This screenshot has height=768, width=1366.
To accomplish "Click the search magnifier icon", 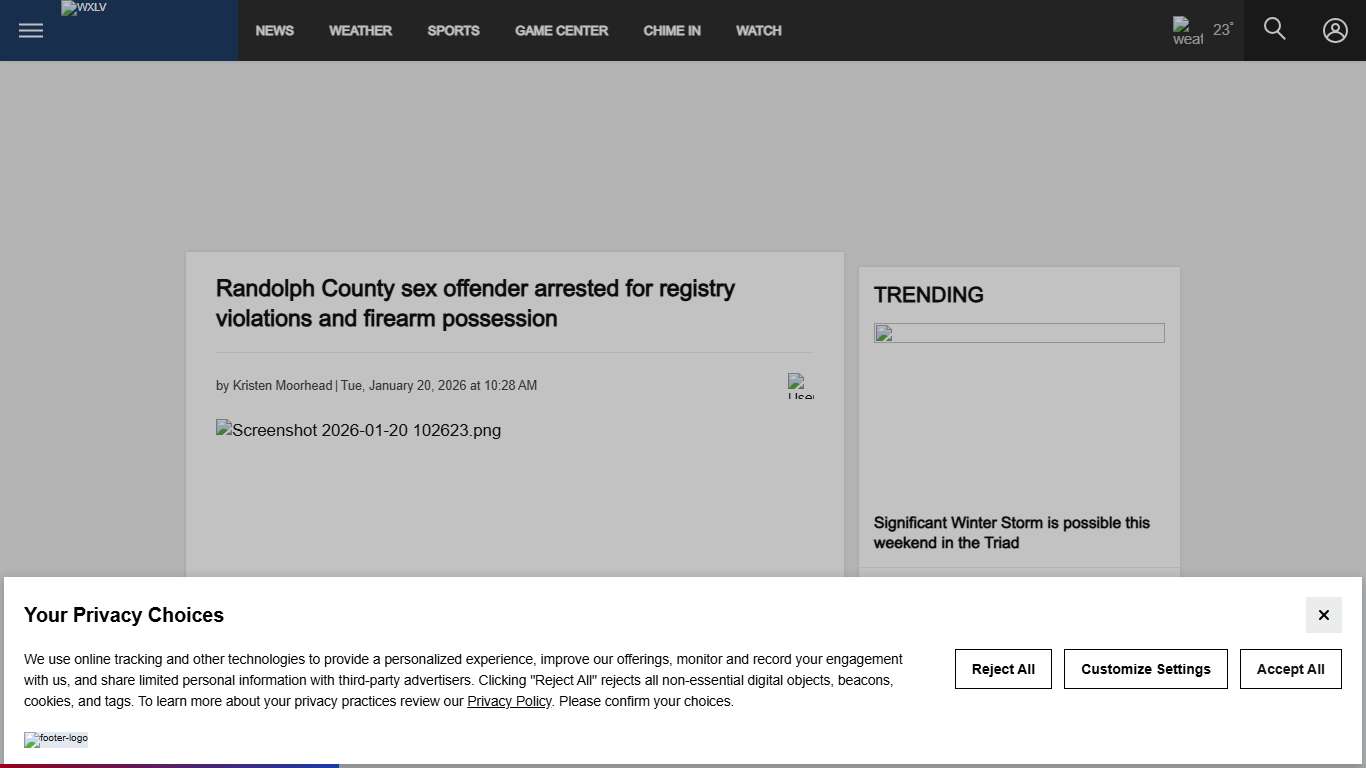I will pyautogui.click(x=1274, y=29).
